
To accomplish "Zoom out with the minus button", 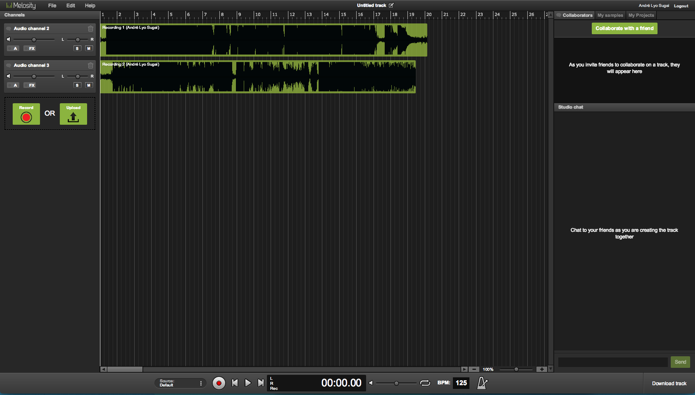I will pos(474,369).
